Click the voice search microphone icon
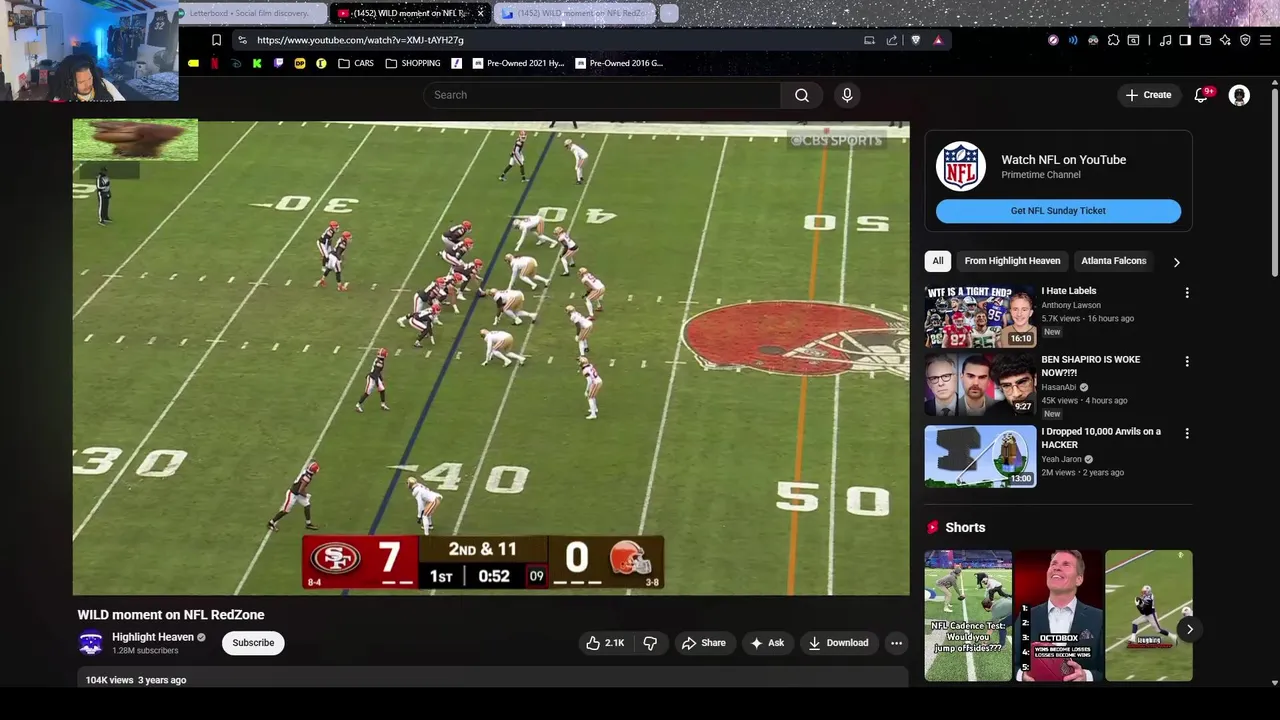Image resolution: width=1280 pixels, height=720 pixels. pos(847,95)
